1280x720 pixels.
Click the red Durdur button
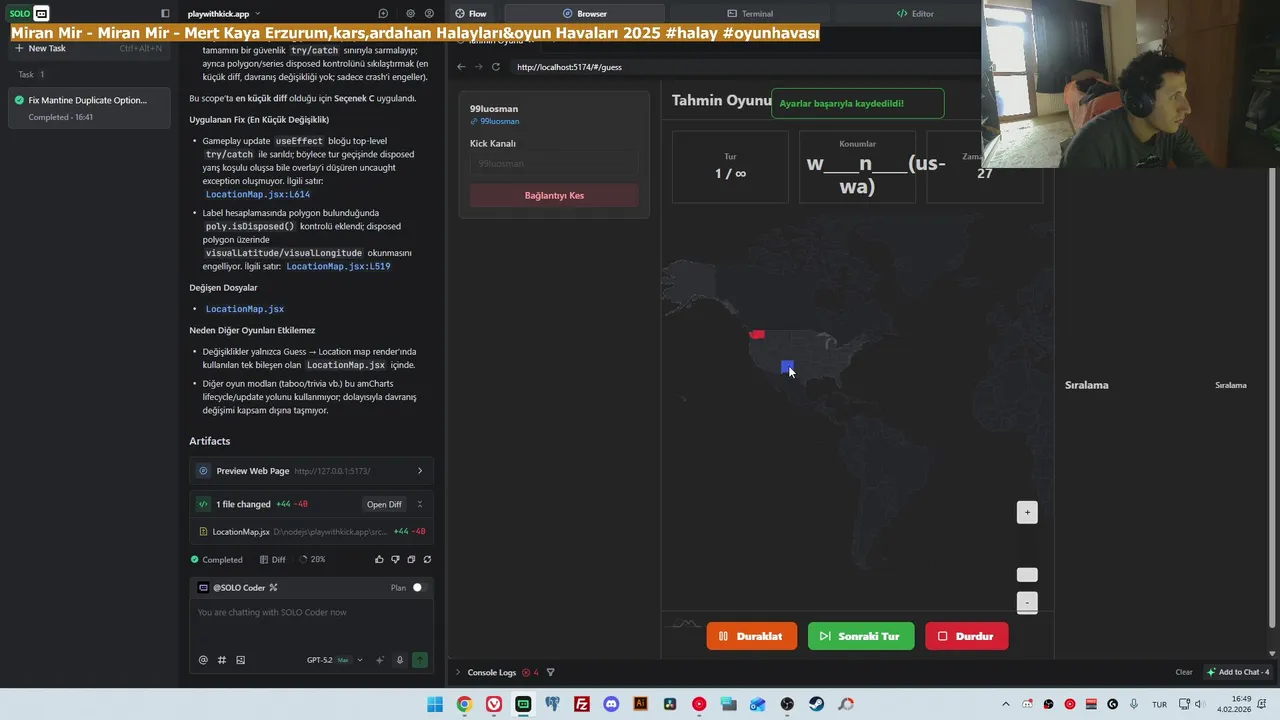tap(967, 636)
